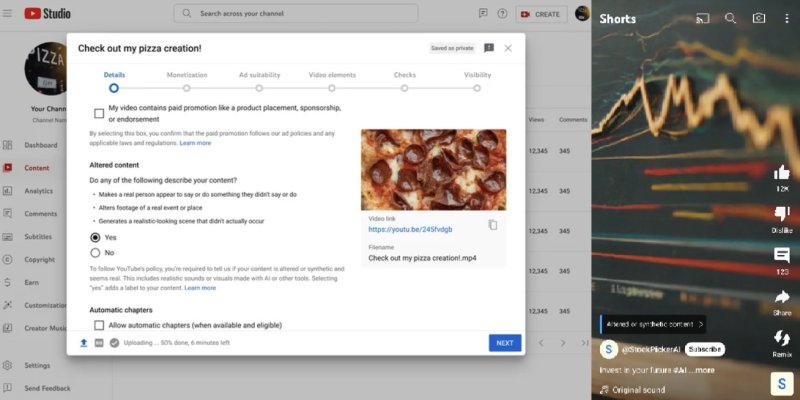Image resolution: width=800 pixels, height=400 pixels.
Task: Open Shorts comments icon showing 123
Action: [782, 255]
